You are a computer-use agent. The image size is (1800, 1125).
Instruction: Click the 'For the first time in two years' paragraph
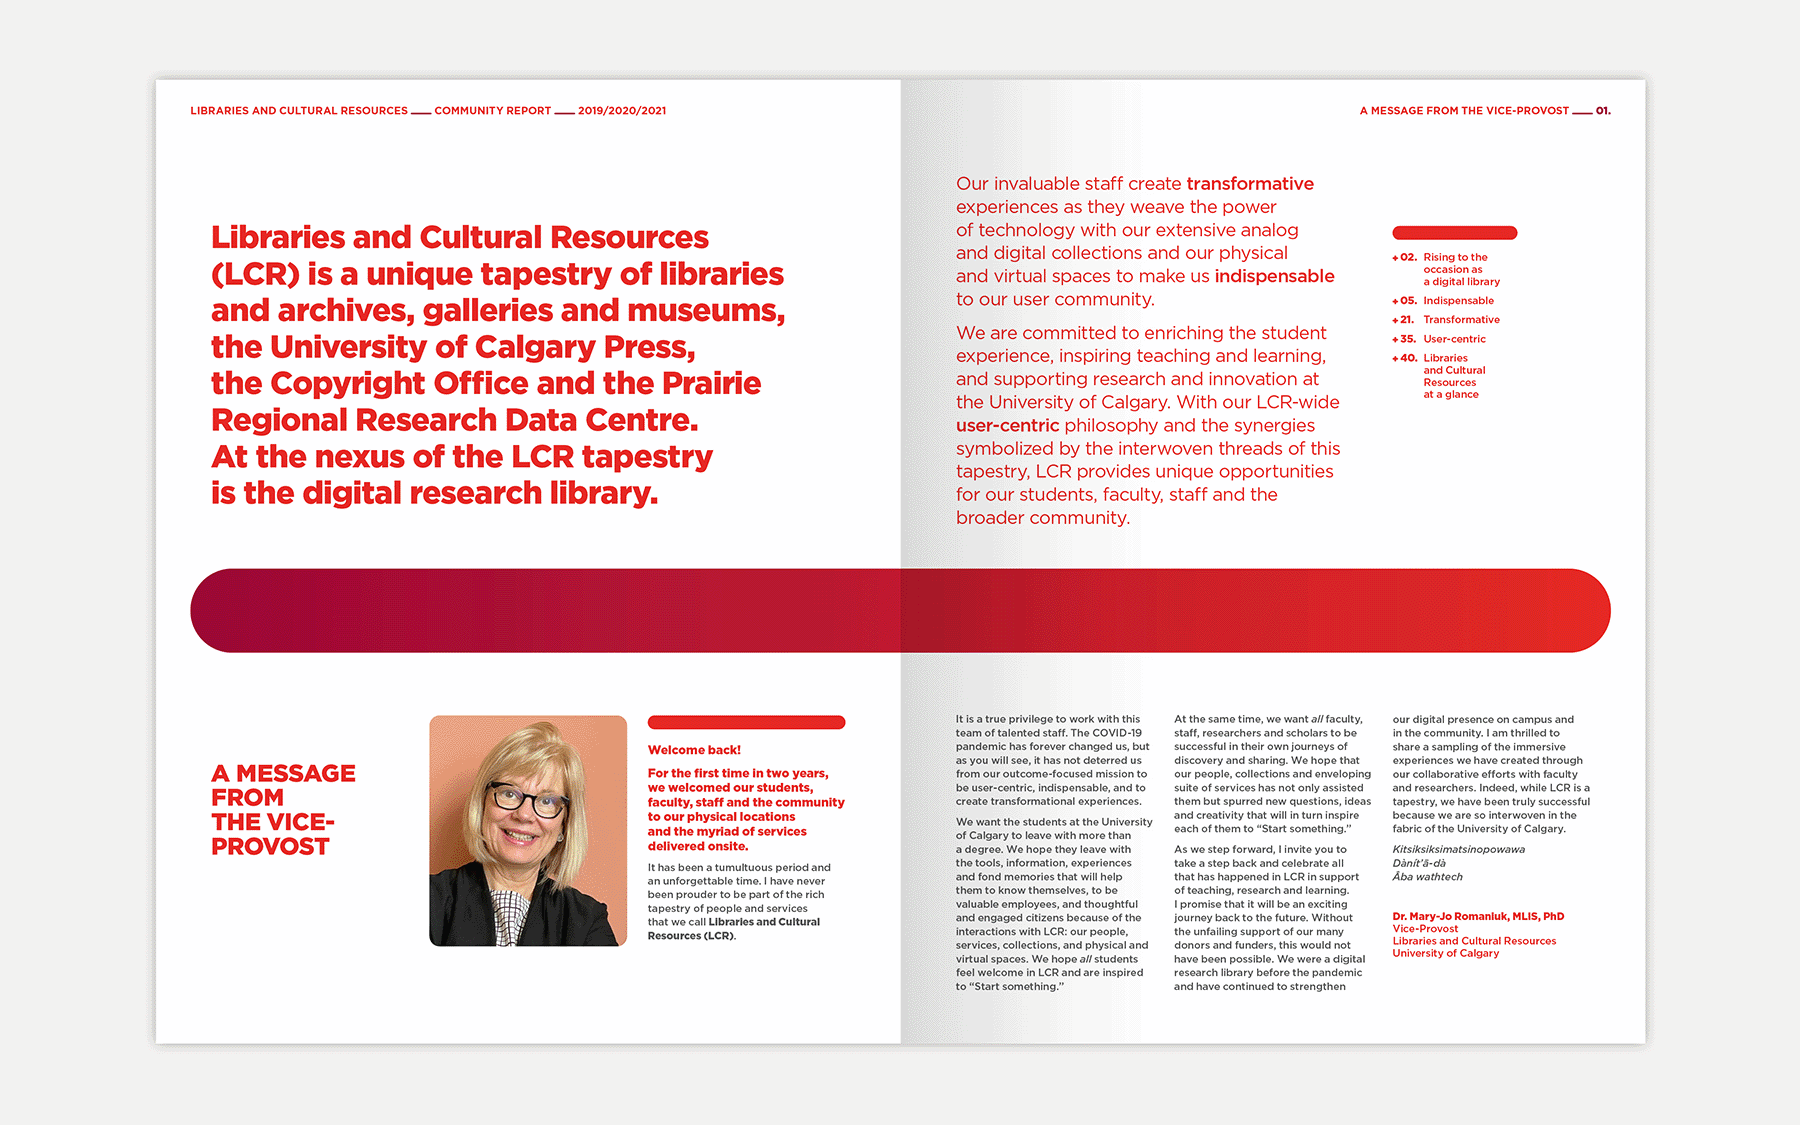pyautogui.click(x=746, y=810)
